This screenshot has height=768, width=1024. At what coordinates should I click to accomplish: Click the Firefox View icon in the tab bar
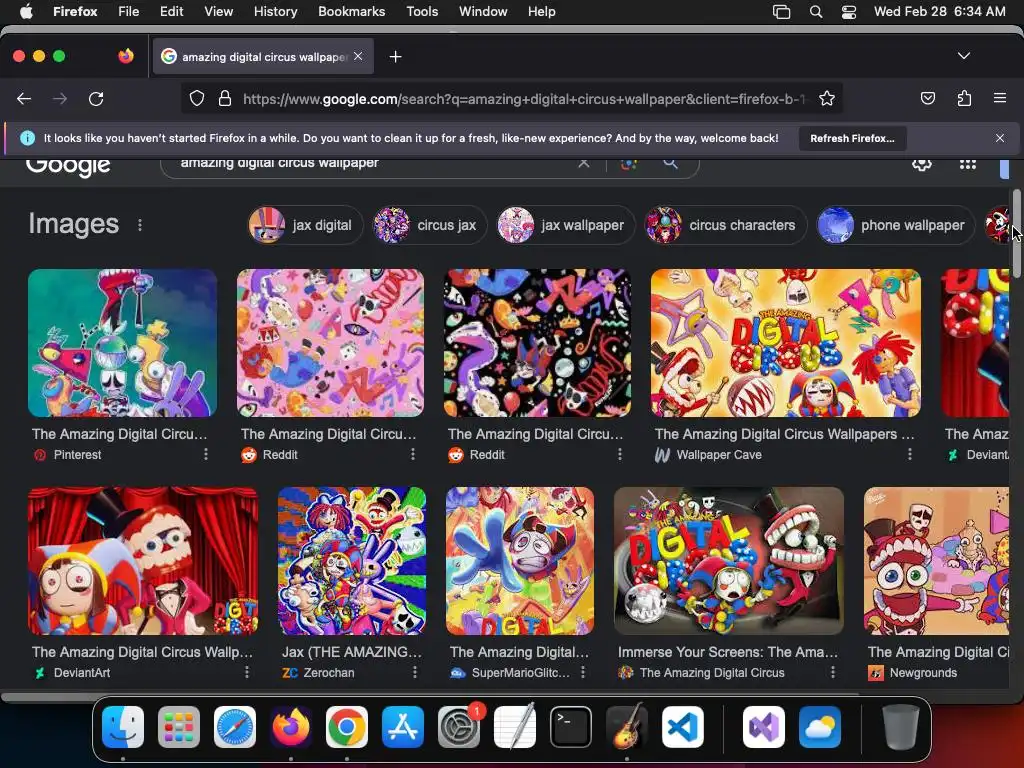coord(126,56)
